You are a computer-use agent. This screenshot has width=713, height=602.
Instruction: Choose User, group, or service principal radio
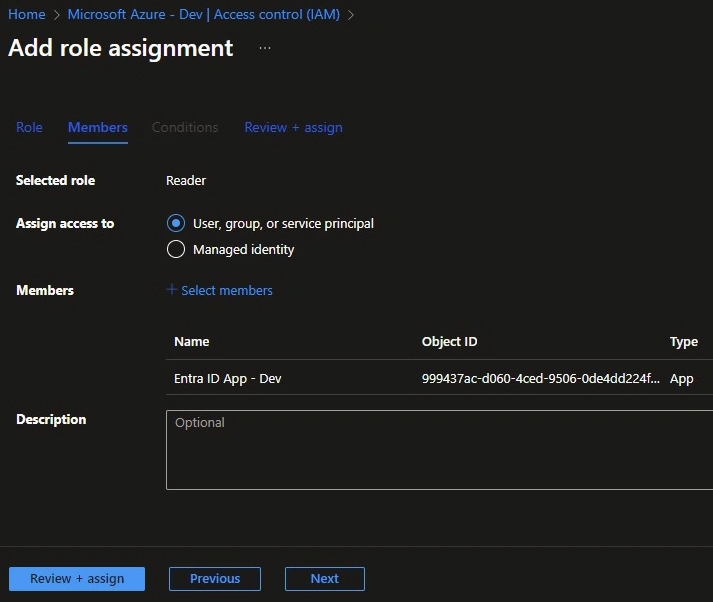point(176,223)
